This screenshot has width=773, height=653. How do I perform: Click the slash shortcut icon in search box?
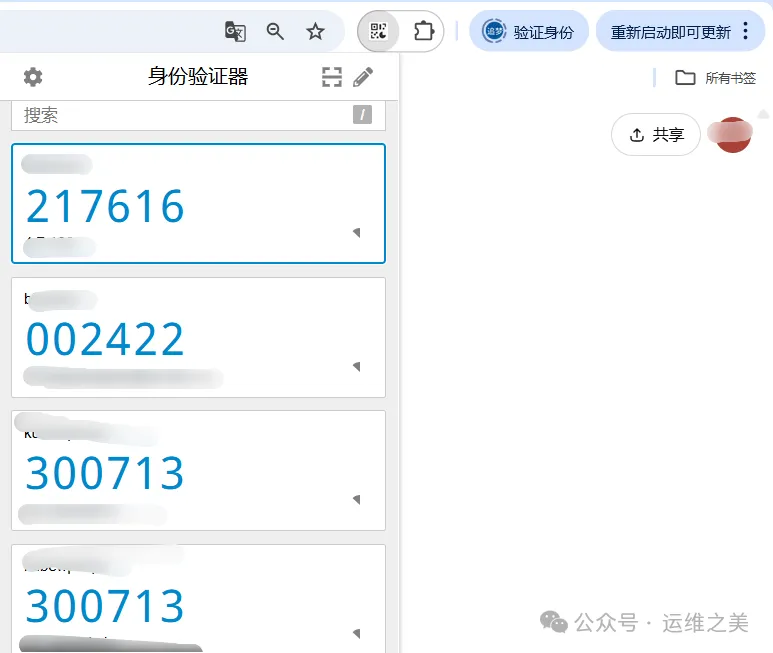coord(362,115)
